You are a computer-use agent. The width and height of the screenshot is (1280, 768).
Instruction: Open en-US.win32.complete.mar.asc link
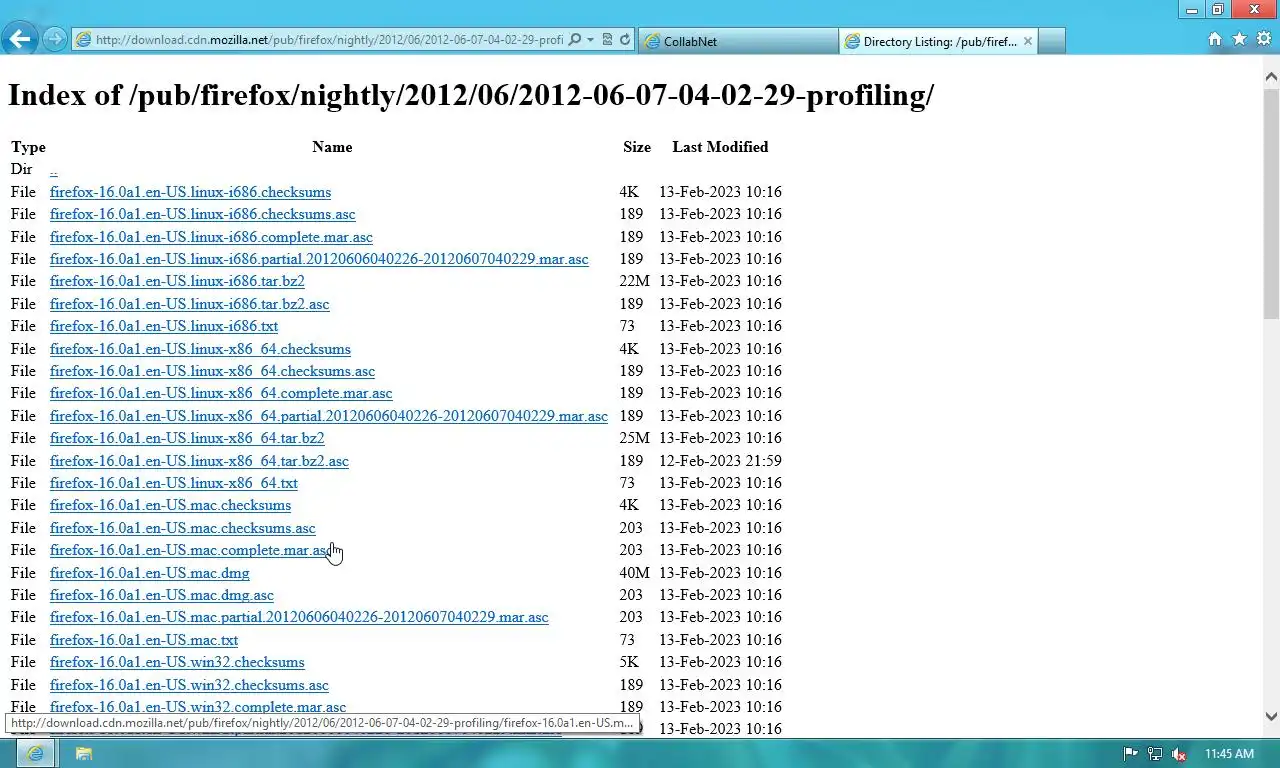tap(198, 707)
